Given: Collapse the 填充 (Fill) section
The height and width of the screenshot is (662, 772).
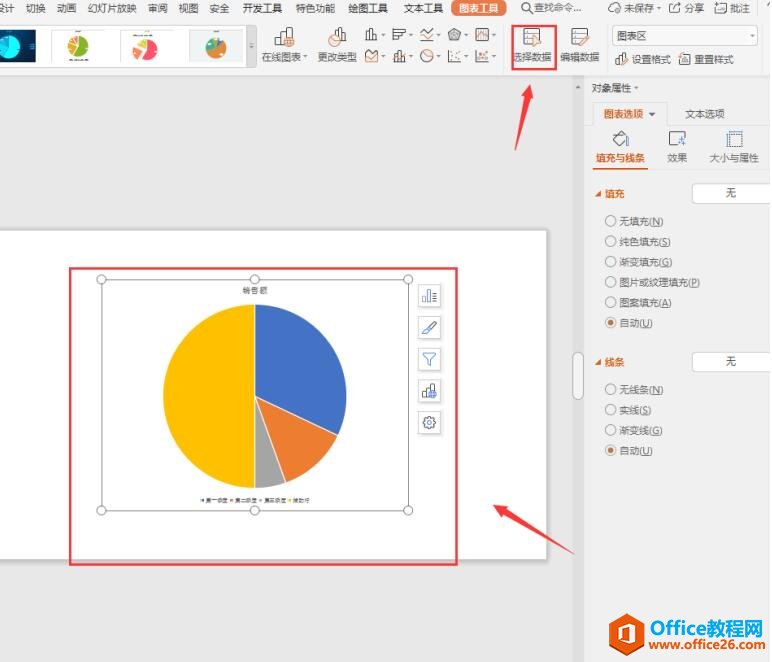Looking at the screenshot, I should click(x=599, y=194).
